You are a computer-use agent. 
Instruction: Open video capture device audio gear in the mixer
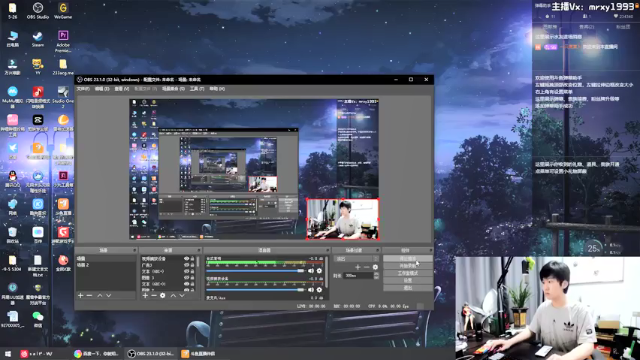pos(319,290)
